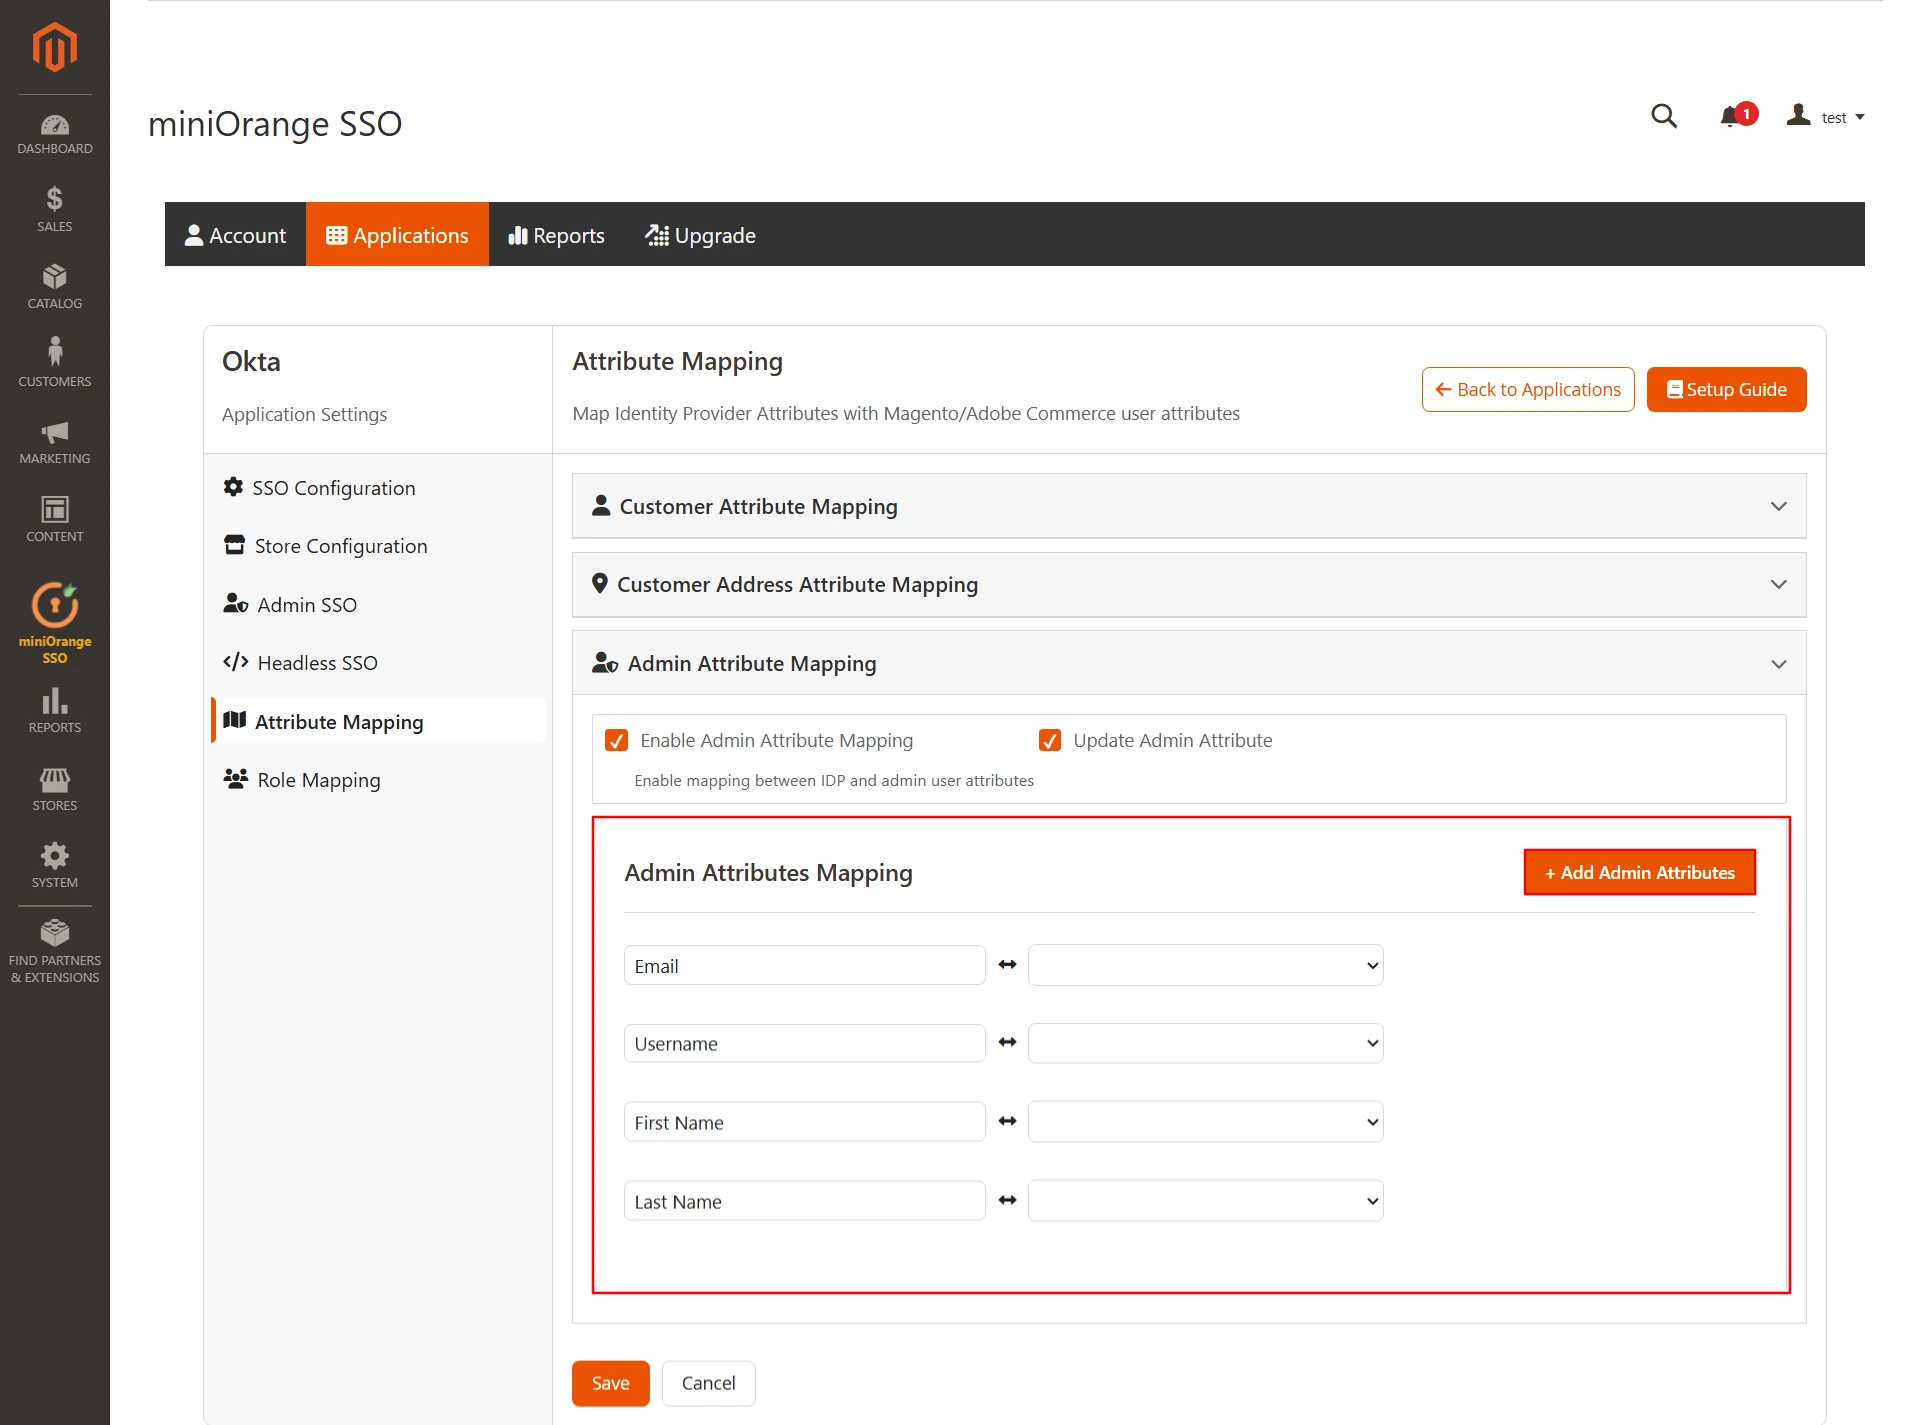
Task: Open the notifications bell showing 1 alert
Action: [1733, 116]
